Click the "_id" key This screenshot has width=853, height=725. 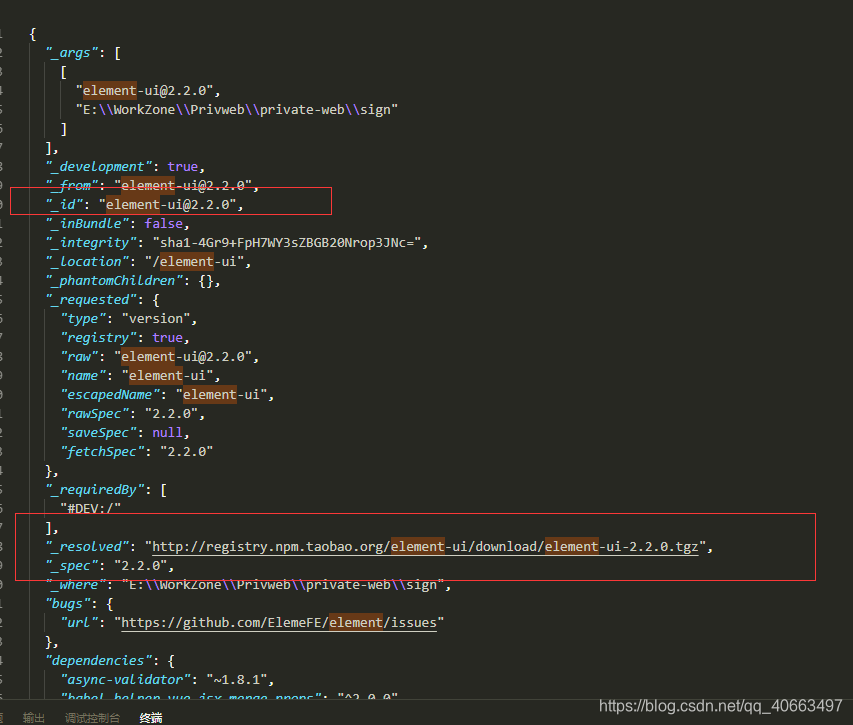click(x=65, y=205)
